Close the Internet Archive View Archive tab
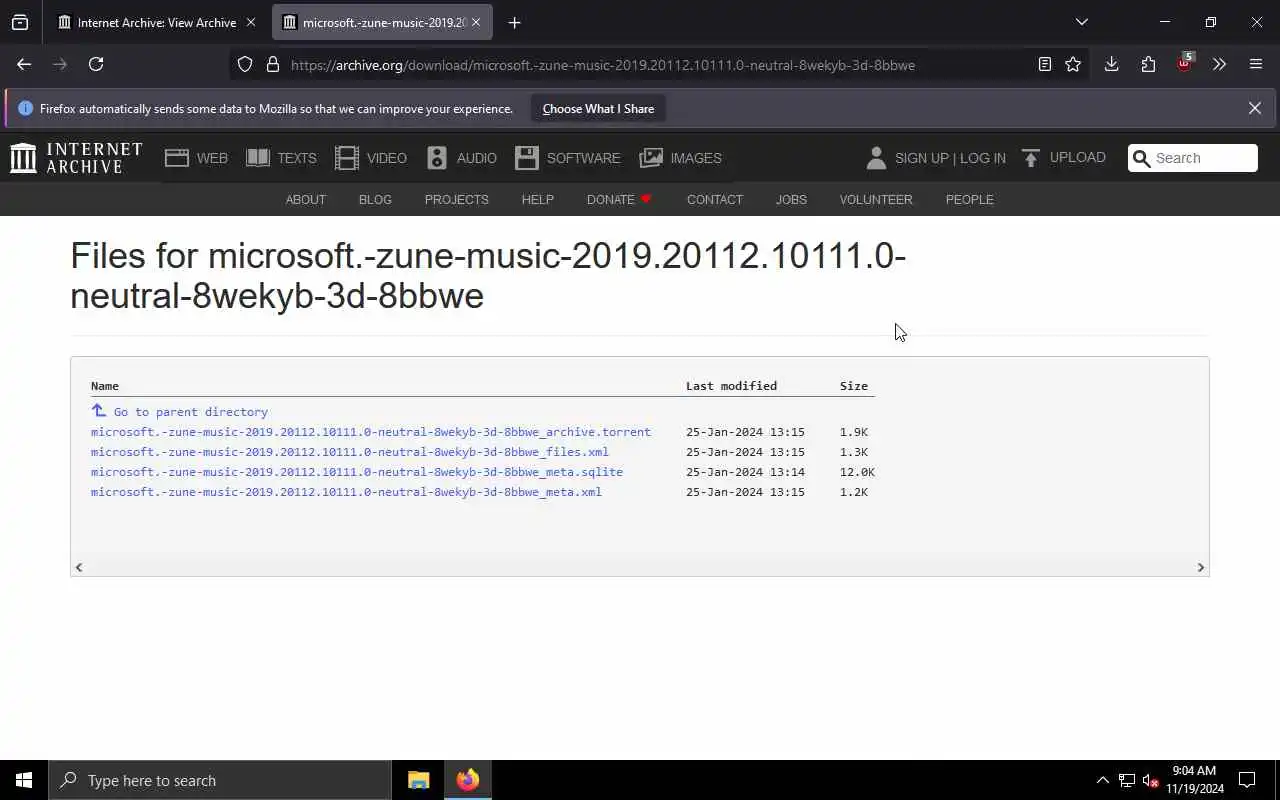Image resolution: width=1280 pixels, height=800 pixels. pyautogui.click(x=251, y=22)
